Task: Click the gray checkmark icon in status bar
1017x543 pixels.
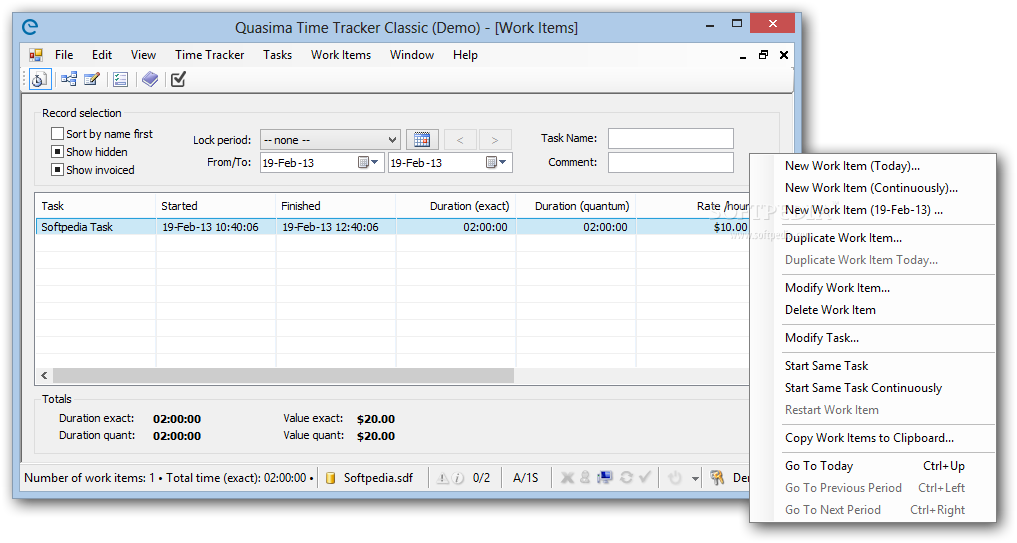Action: [x=645, y=477]
